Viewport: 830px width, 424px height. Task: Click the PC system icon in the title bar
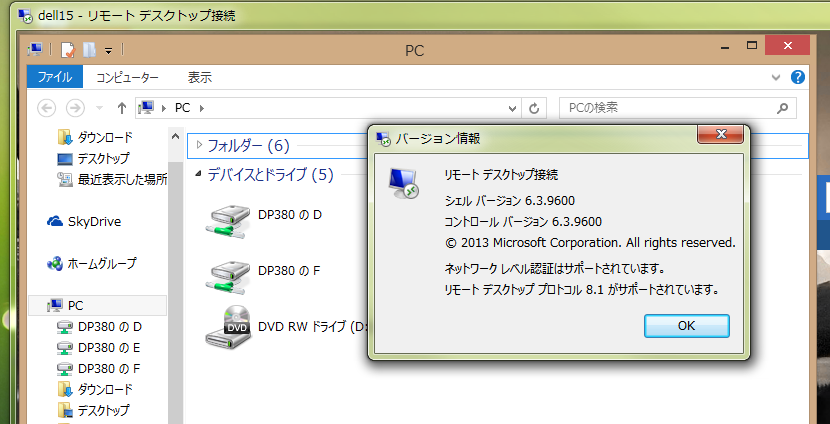[x=35, y=50]
